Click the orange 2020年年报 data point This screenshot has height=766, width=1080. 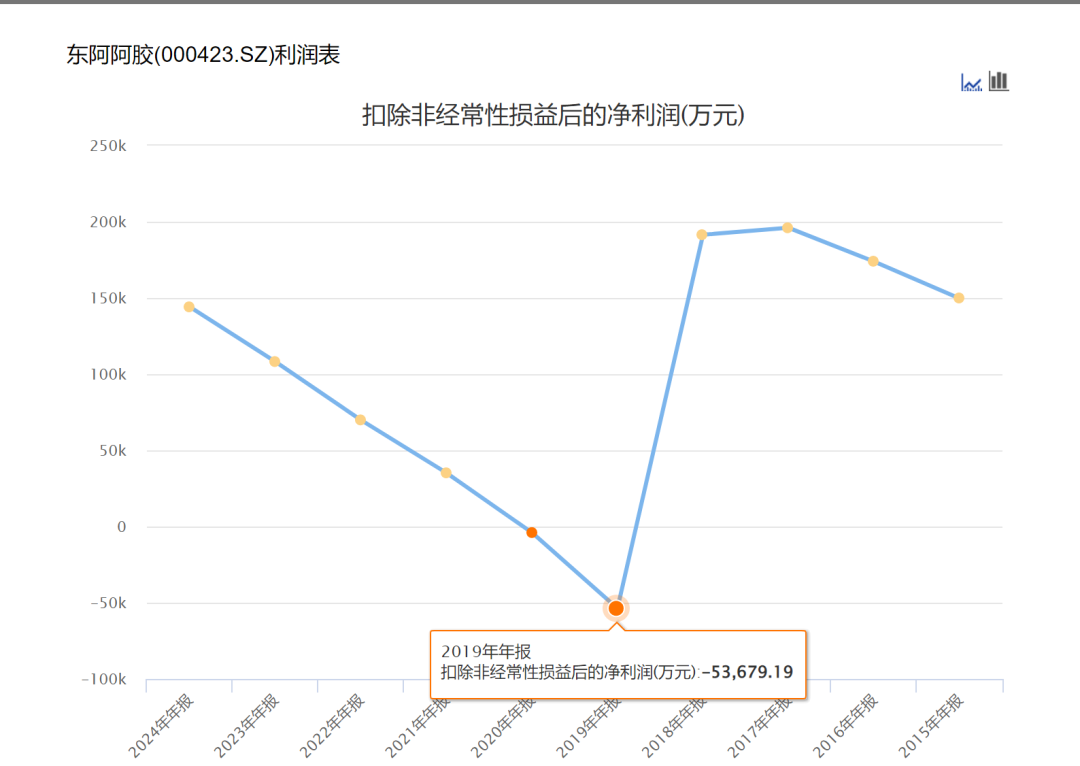point(531,532)
